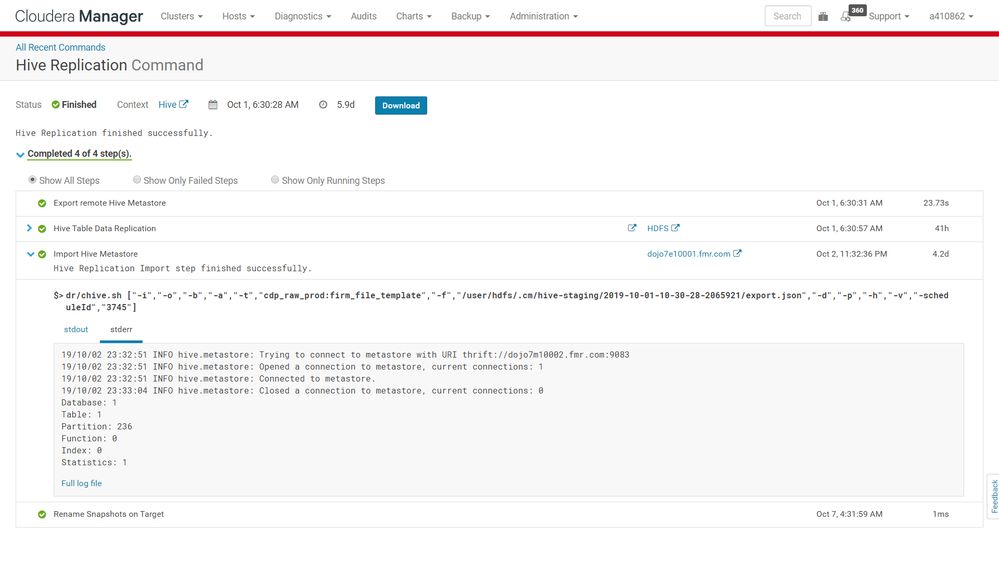
Task: Collapse the Completed 4 of 4 steps section
Action: (20, 154)
